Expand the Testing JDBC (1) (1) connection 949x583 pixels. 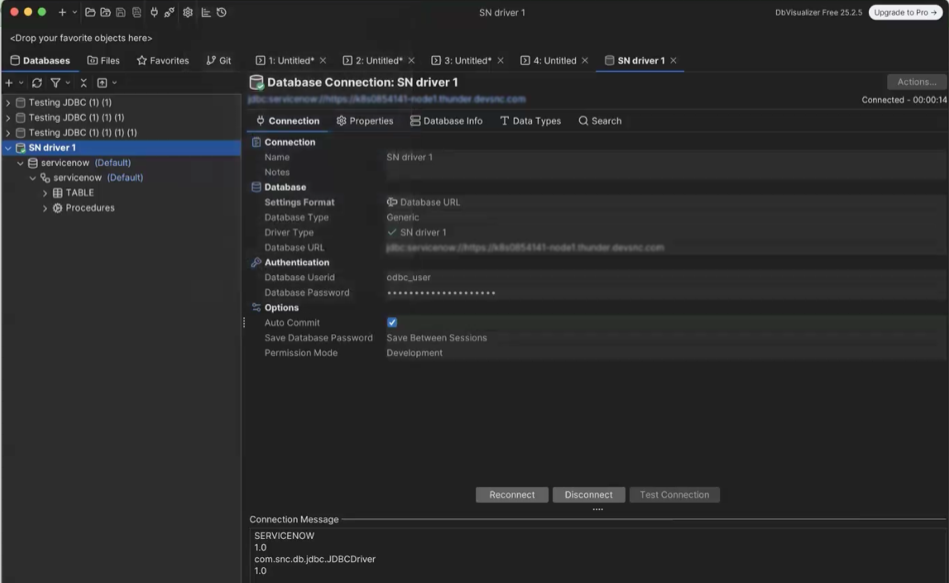(8, 102)
